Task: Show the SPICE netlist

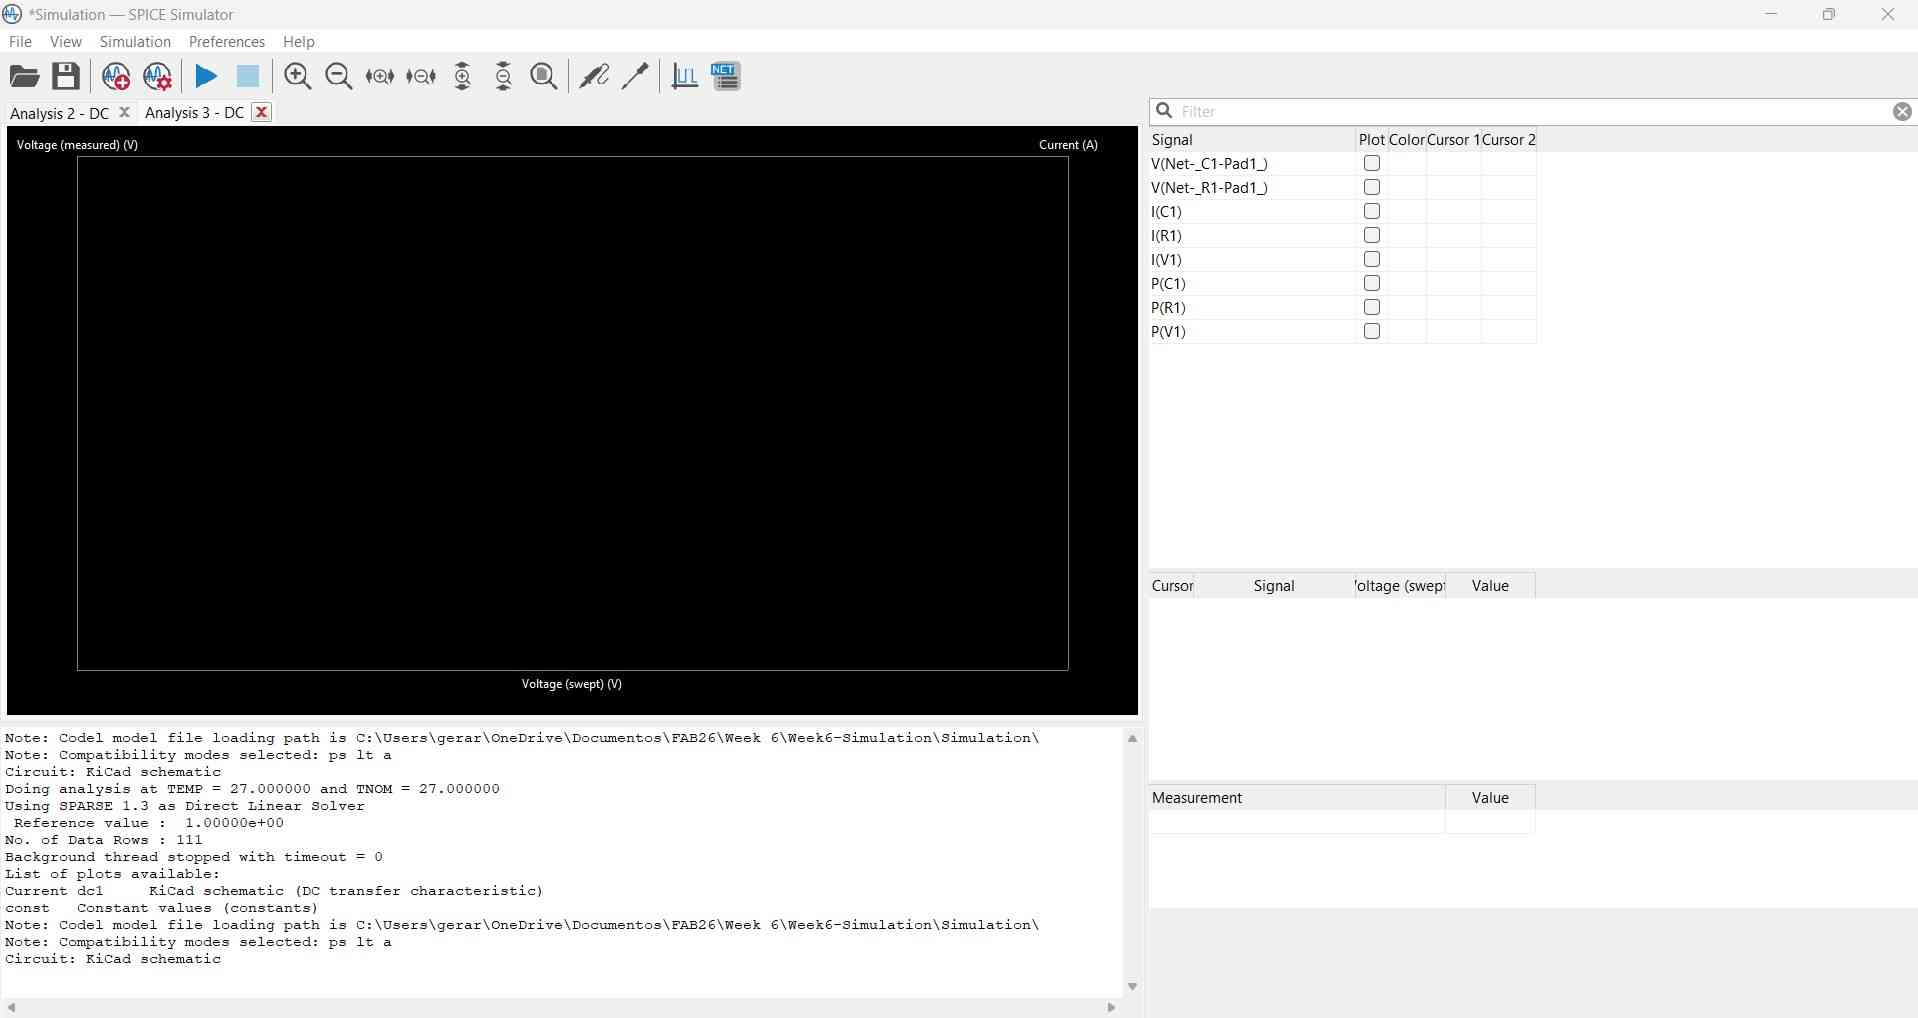Action: pos(726,76)
